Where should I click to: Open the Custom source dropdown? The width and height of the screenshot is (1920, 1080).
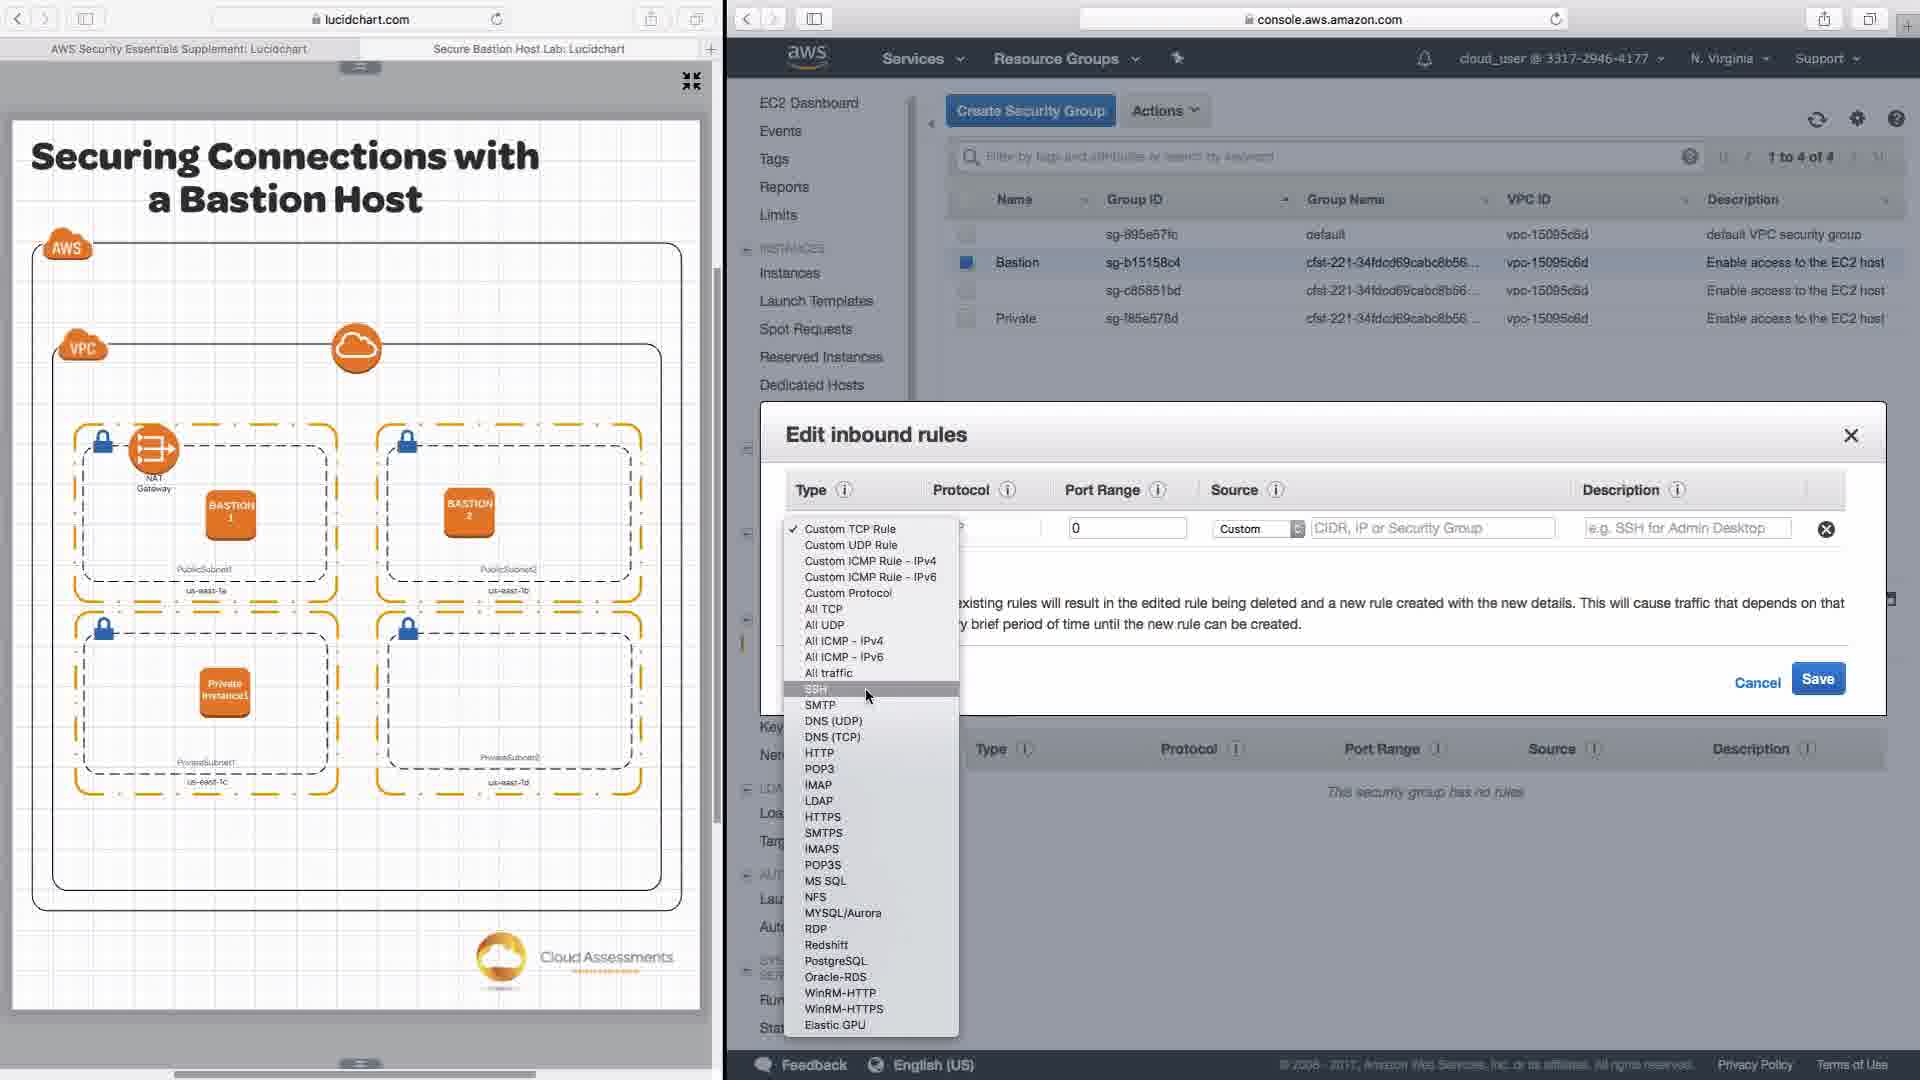(x=1258, y=529)
